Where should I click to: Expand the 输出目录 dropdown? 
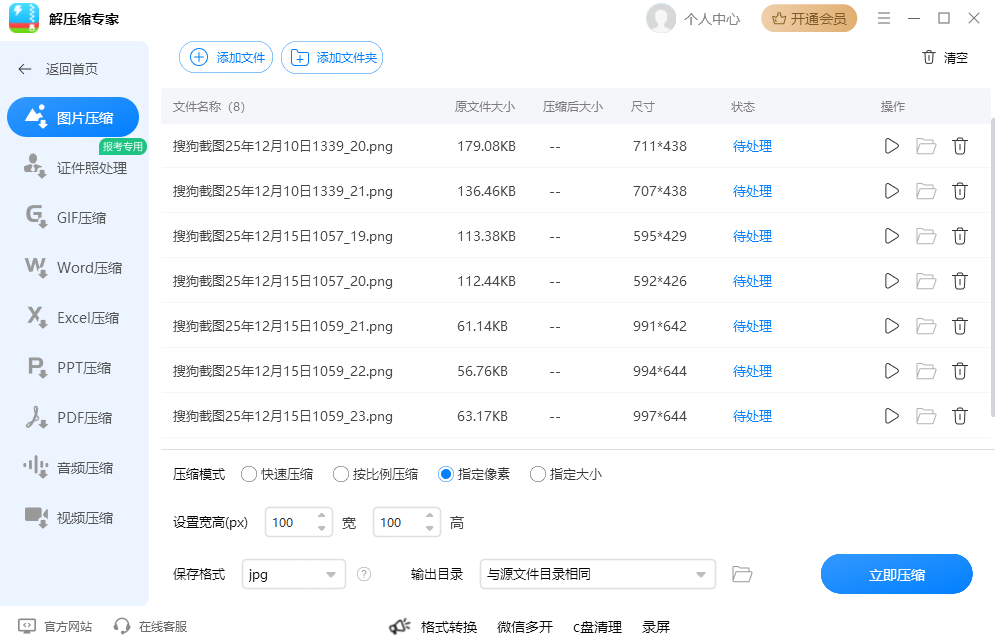click(x=595, y=574)
